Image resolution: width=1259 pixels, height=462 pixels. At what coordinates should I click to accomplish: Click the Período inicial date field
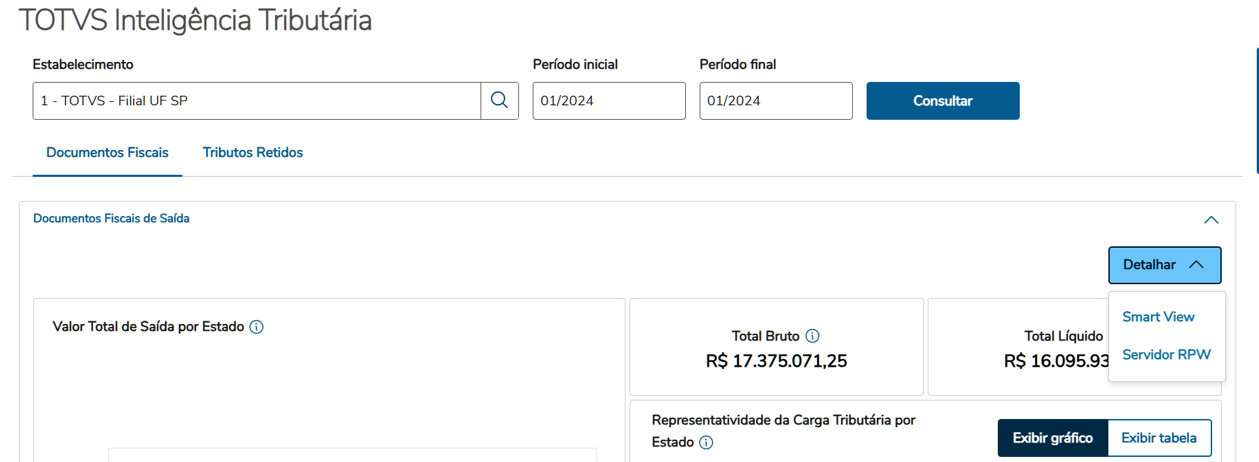click(608, 101)
